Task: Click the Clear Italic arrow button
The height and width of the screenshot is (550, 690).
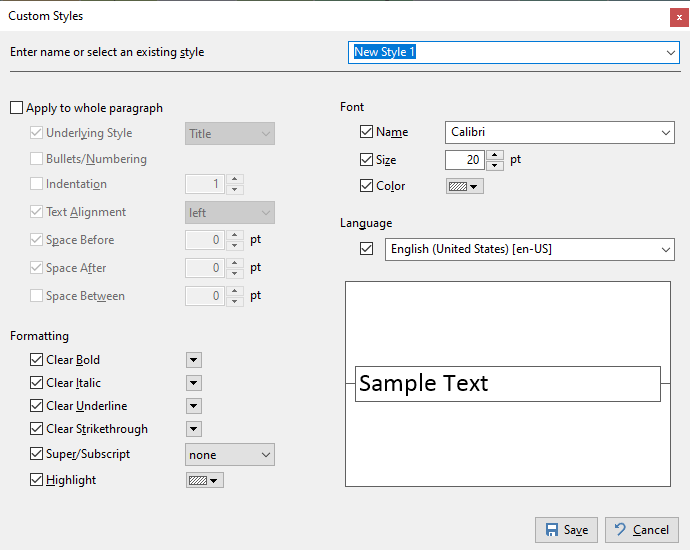Action: [x=194, y=383]
